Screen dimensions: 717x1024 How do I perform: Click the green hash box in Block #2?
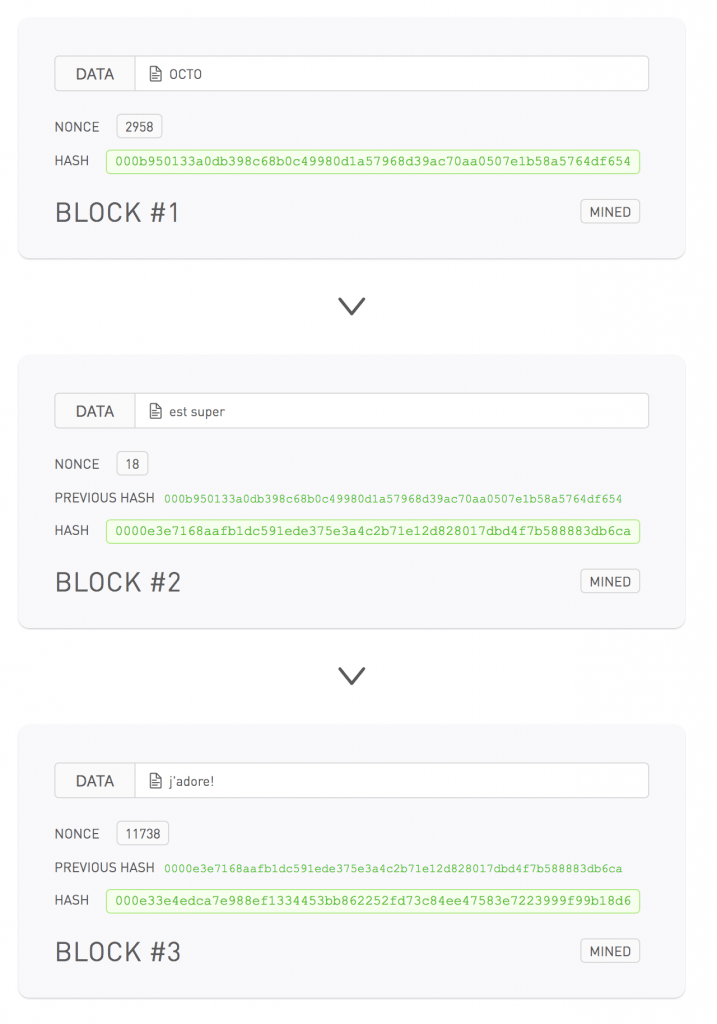point(372,531)
